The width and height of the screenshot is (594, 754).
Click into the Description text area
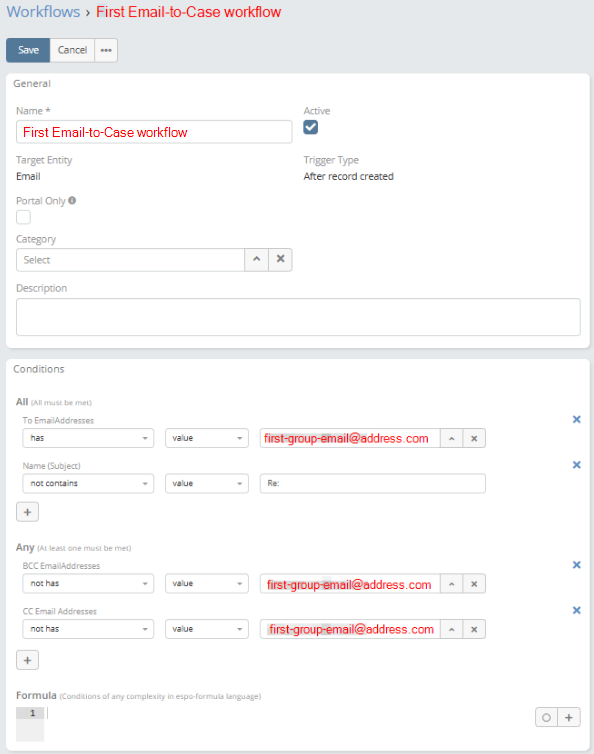(x=298, y=317)
